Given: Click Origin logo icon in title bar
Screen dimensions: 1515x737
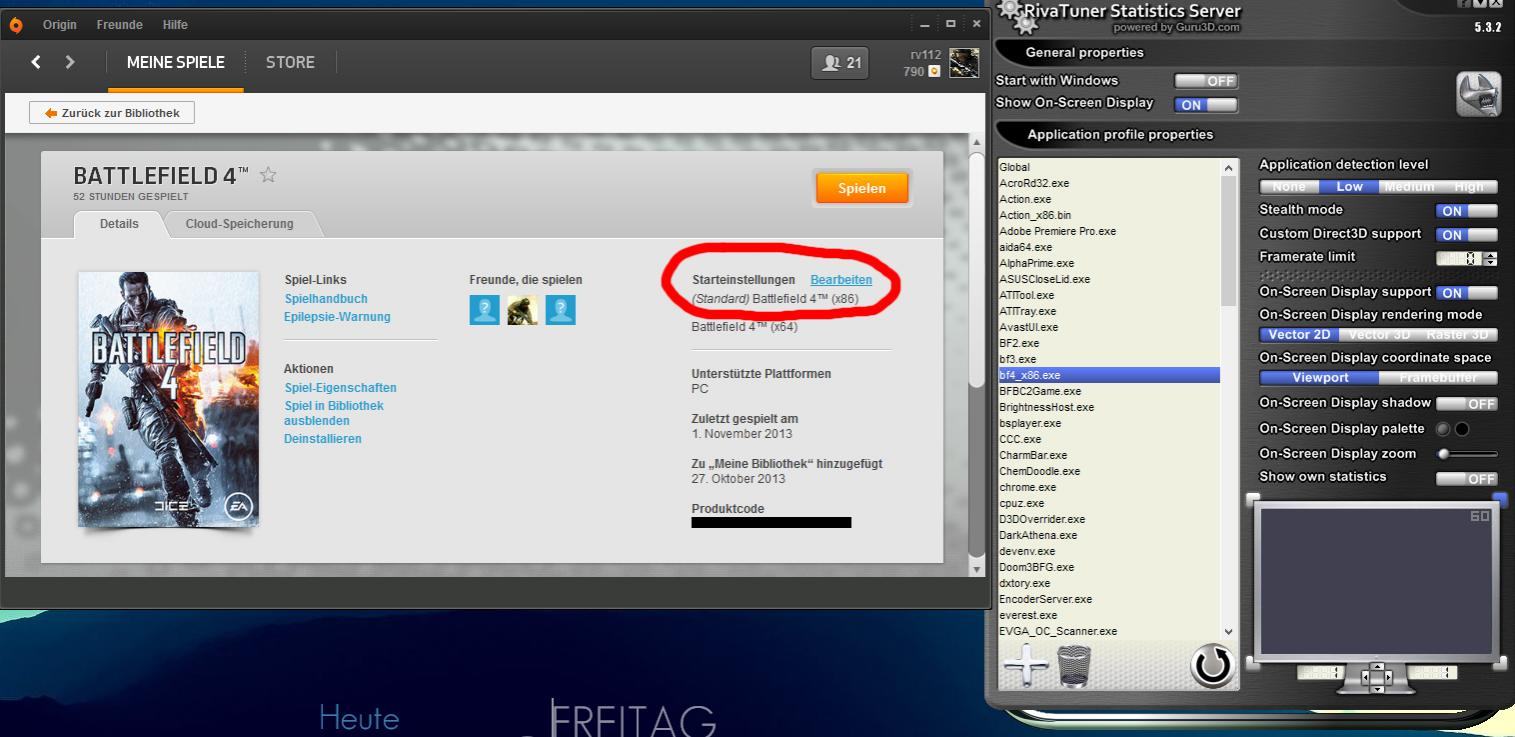Looking at the screenshot, I should (x=15, y=25).
